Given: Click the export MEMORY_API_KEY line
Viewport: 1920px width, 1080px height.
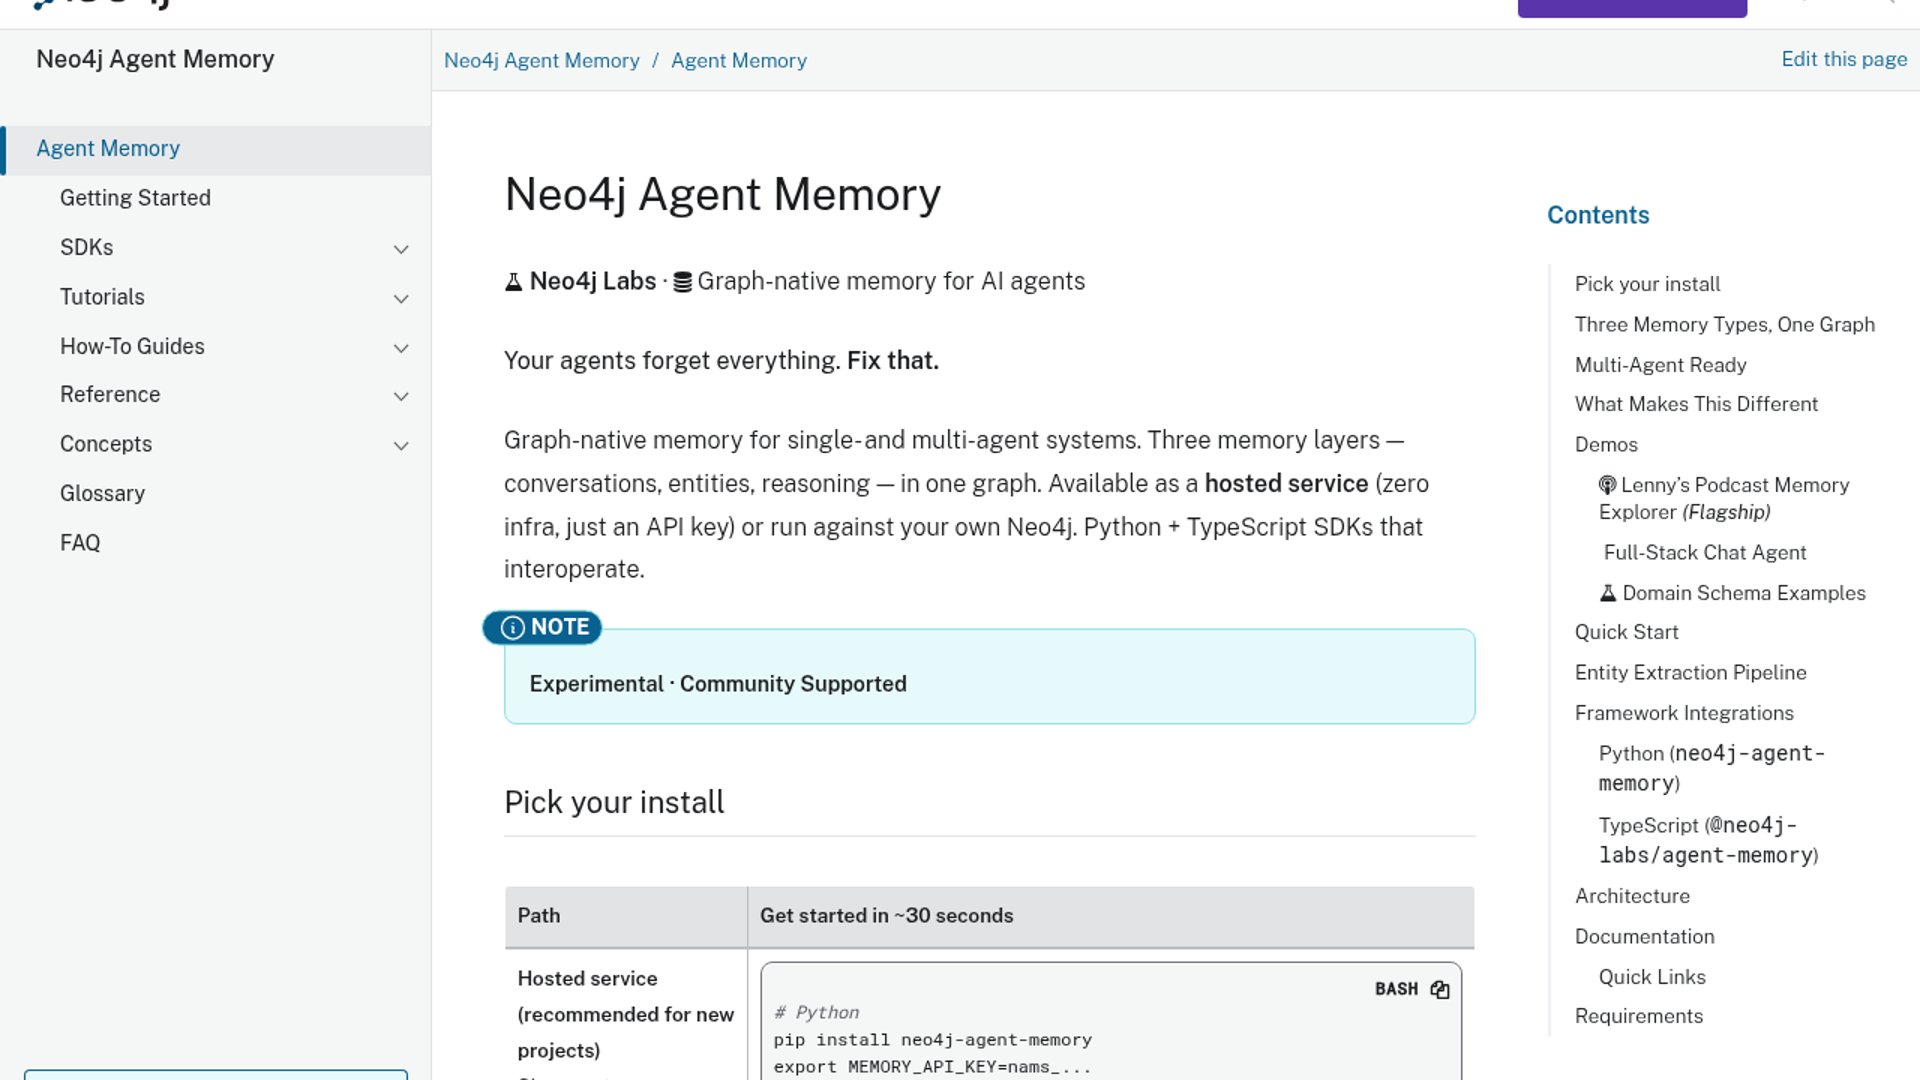Looking at the screenshot, I should (932, 1067).
